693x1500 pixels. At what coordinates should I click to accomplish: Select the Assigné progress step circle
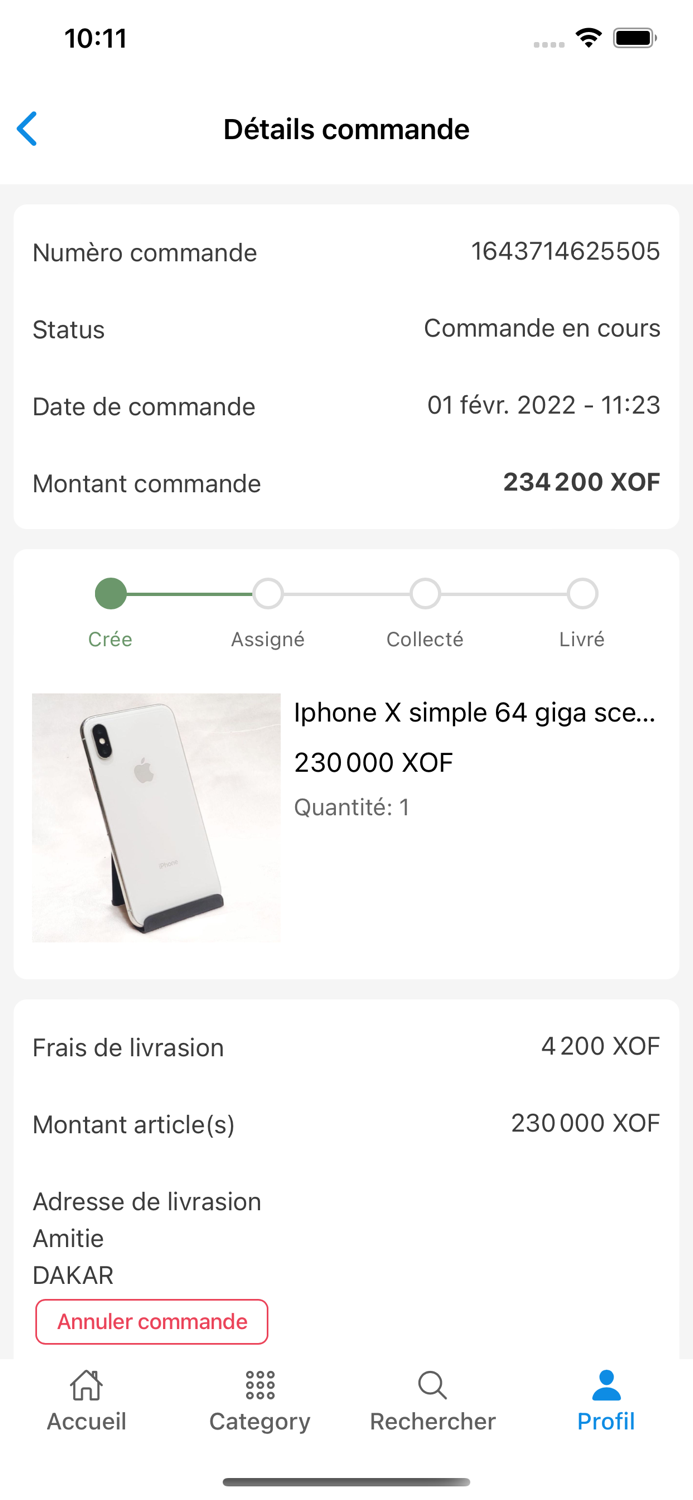pyautogui.click(x=267, y=593)
